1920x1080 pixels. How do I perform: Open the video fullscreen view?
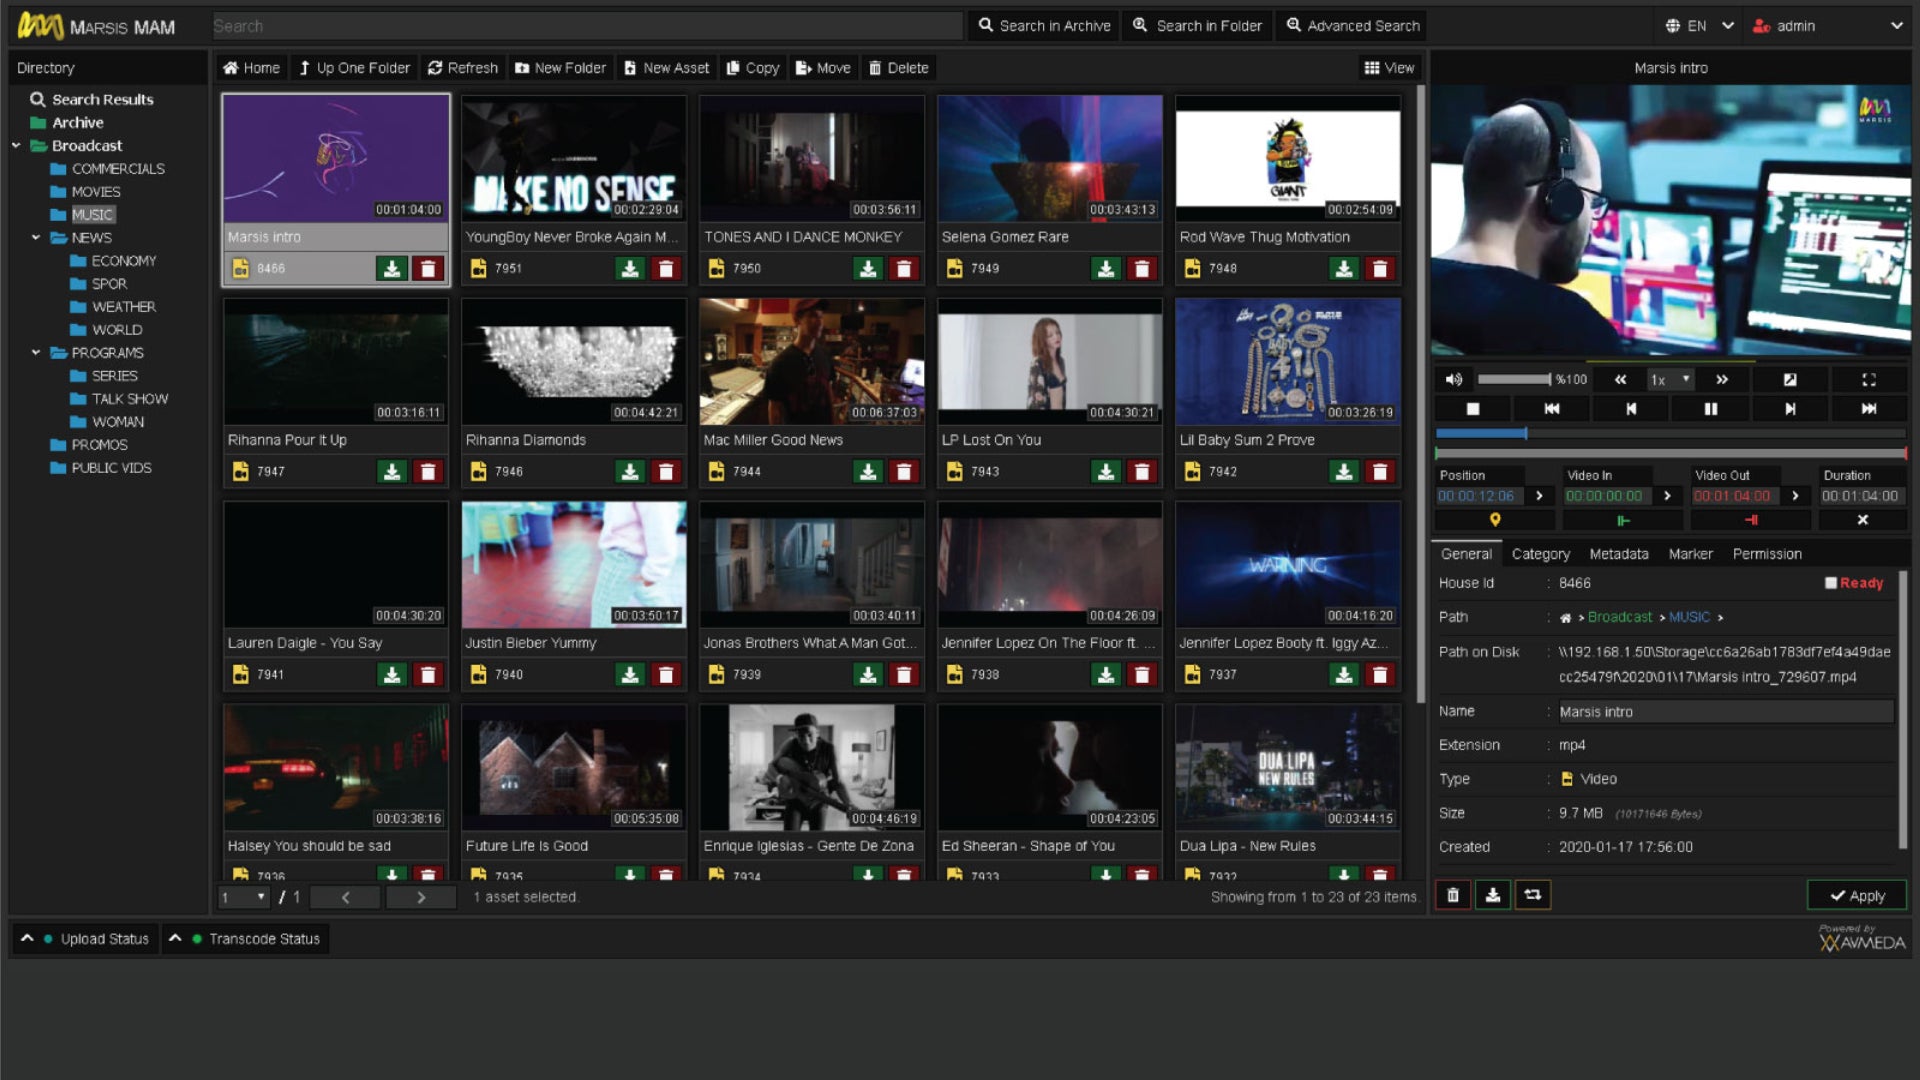pos(1870,379)
